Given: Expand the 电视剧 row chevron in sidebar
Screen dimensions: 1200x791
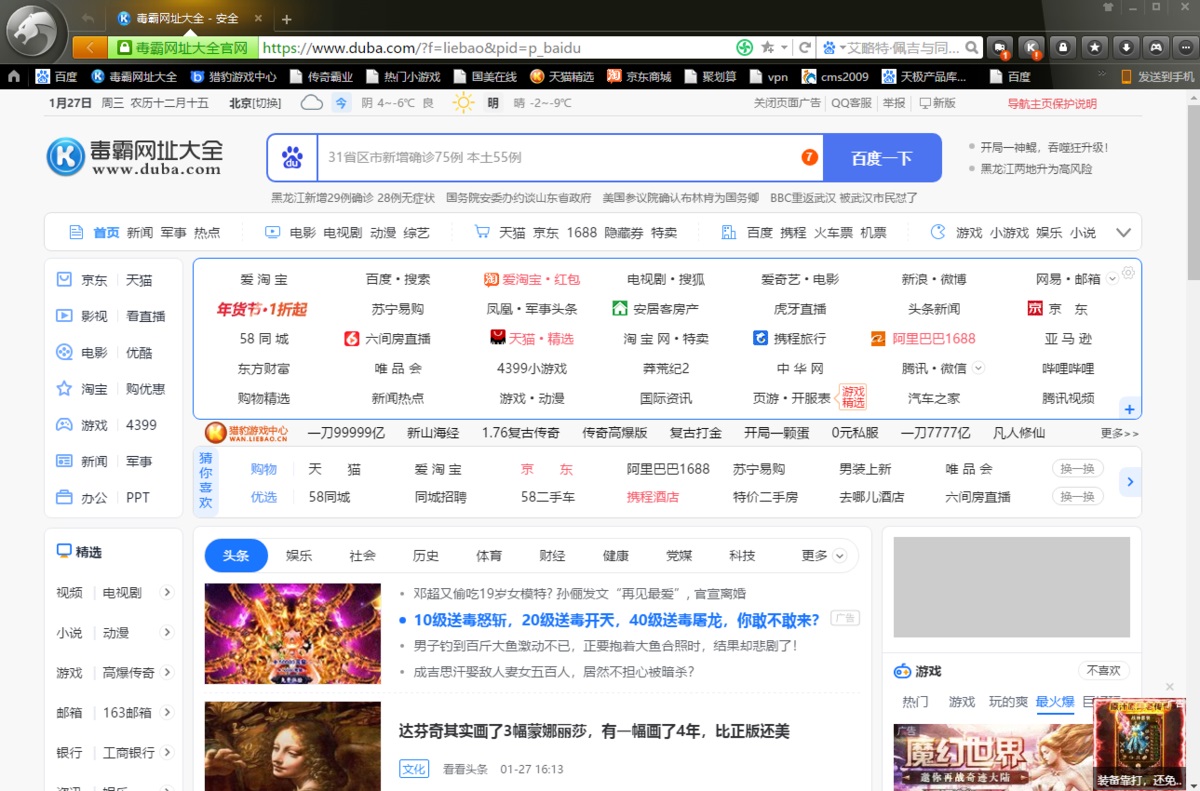Looking at the screenshot, I should point(167,592).
